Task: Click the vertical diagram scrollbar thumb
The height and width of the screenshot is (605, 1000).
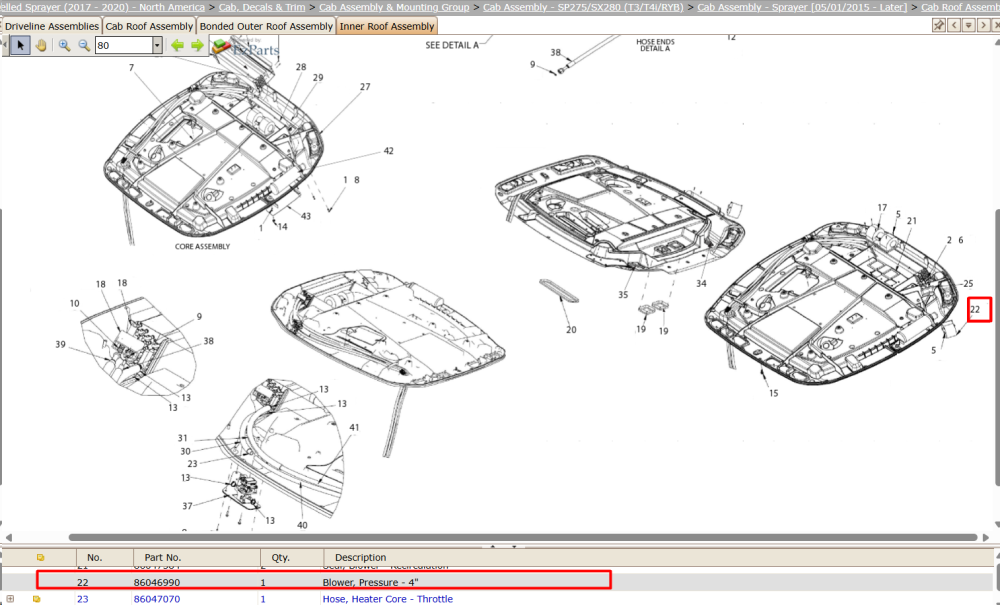Action: [997, 347]
